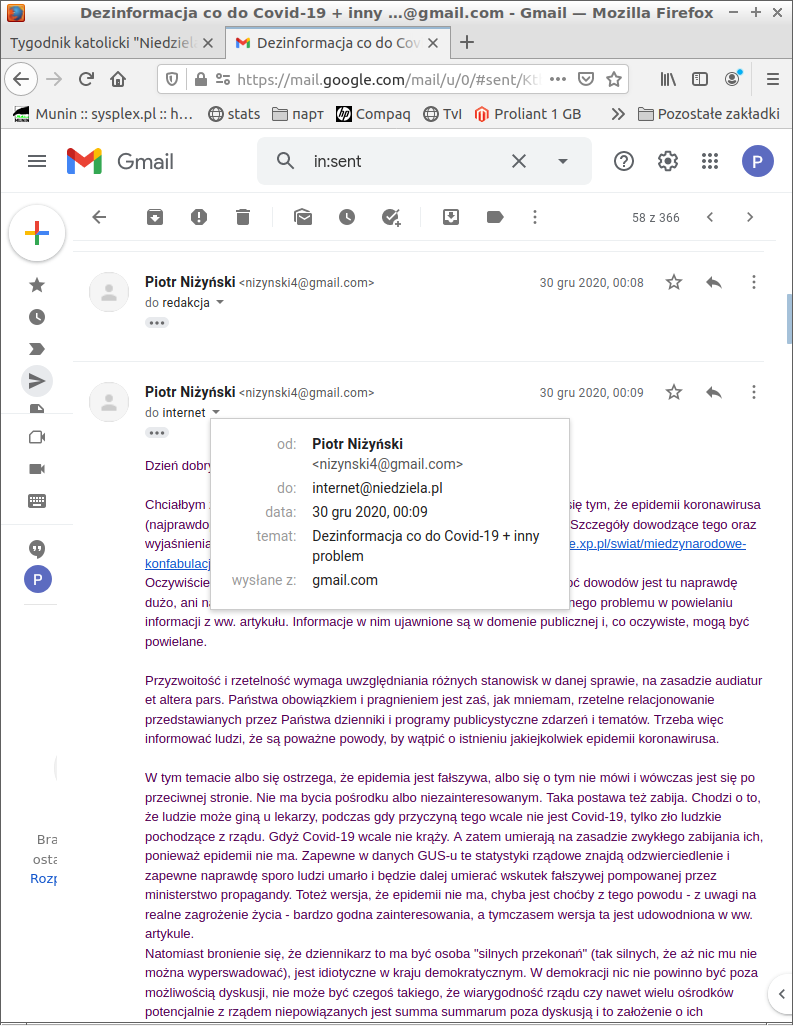Star the 00:09 message to internet
This screenshot has height=1026, width=793.
tap(674, 393)
